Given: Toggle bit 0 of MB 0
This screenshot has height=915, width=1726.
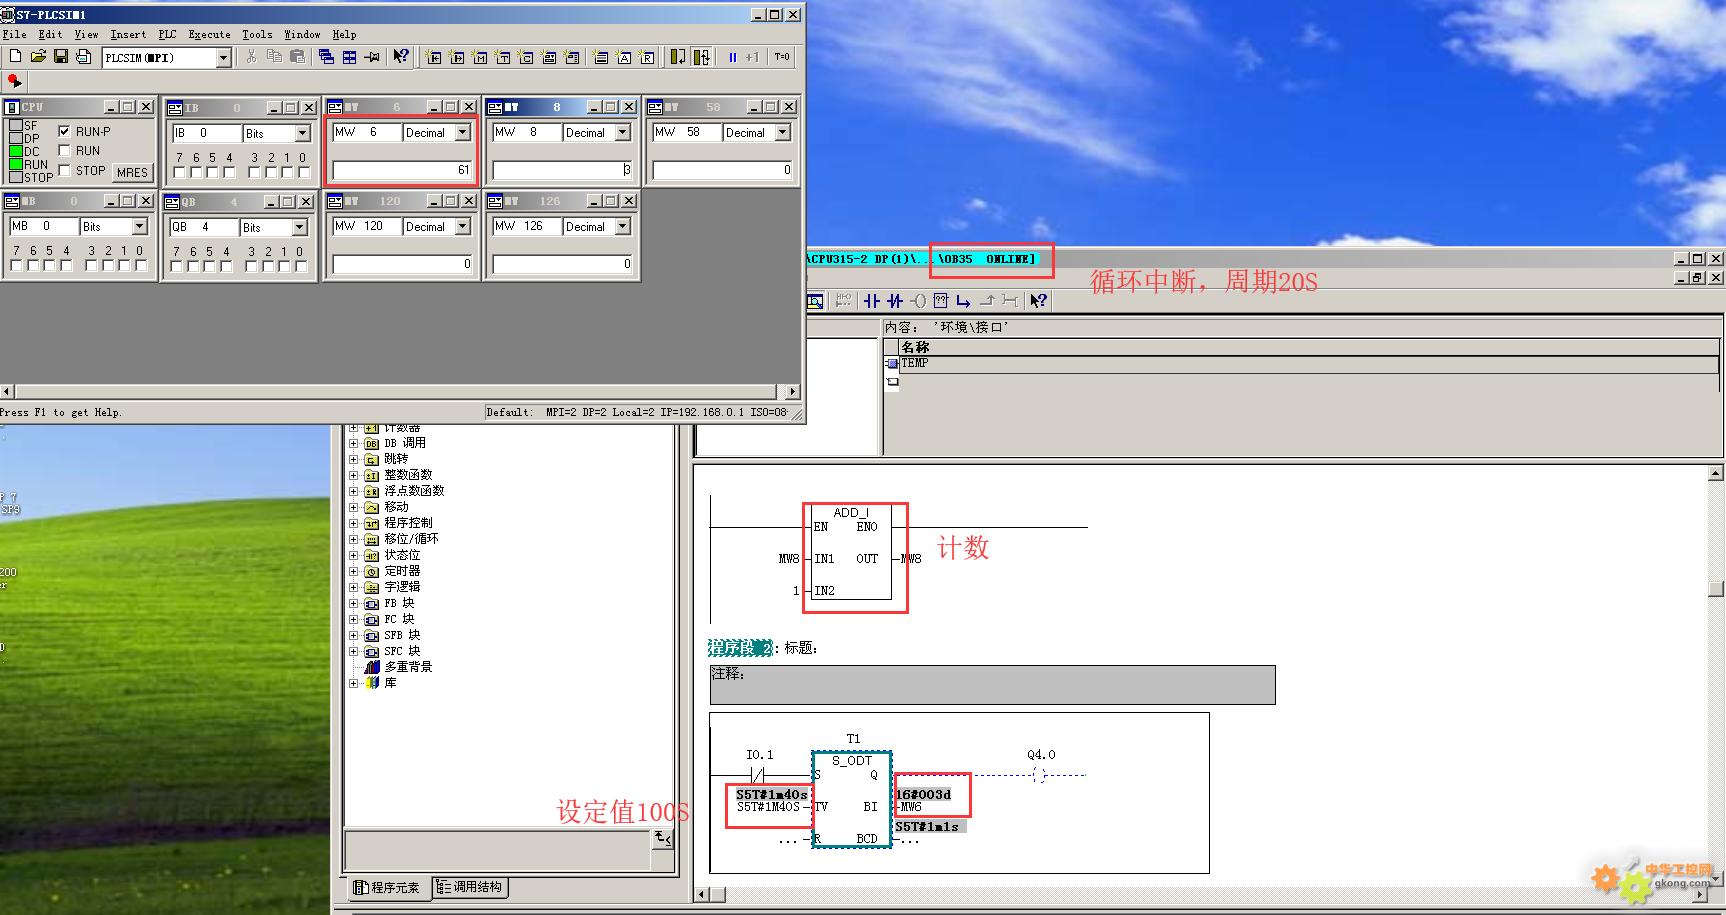Looking at the screenshot, I should click(140, 266).
